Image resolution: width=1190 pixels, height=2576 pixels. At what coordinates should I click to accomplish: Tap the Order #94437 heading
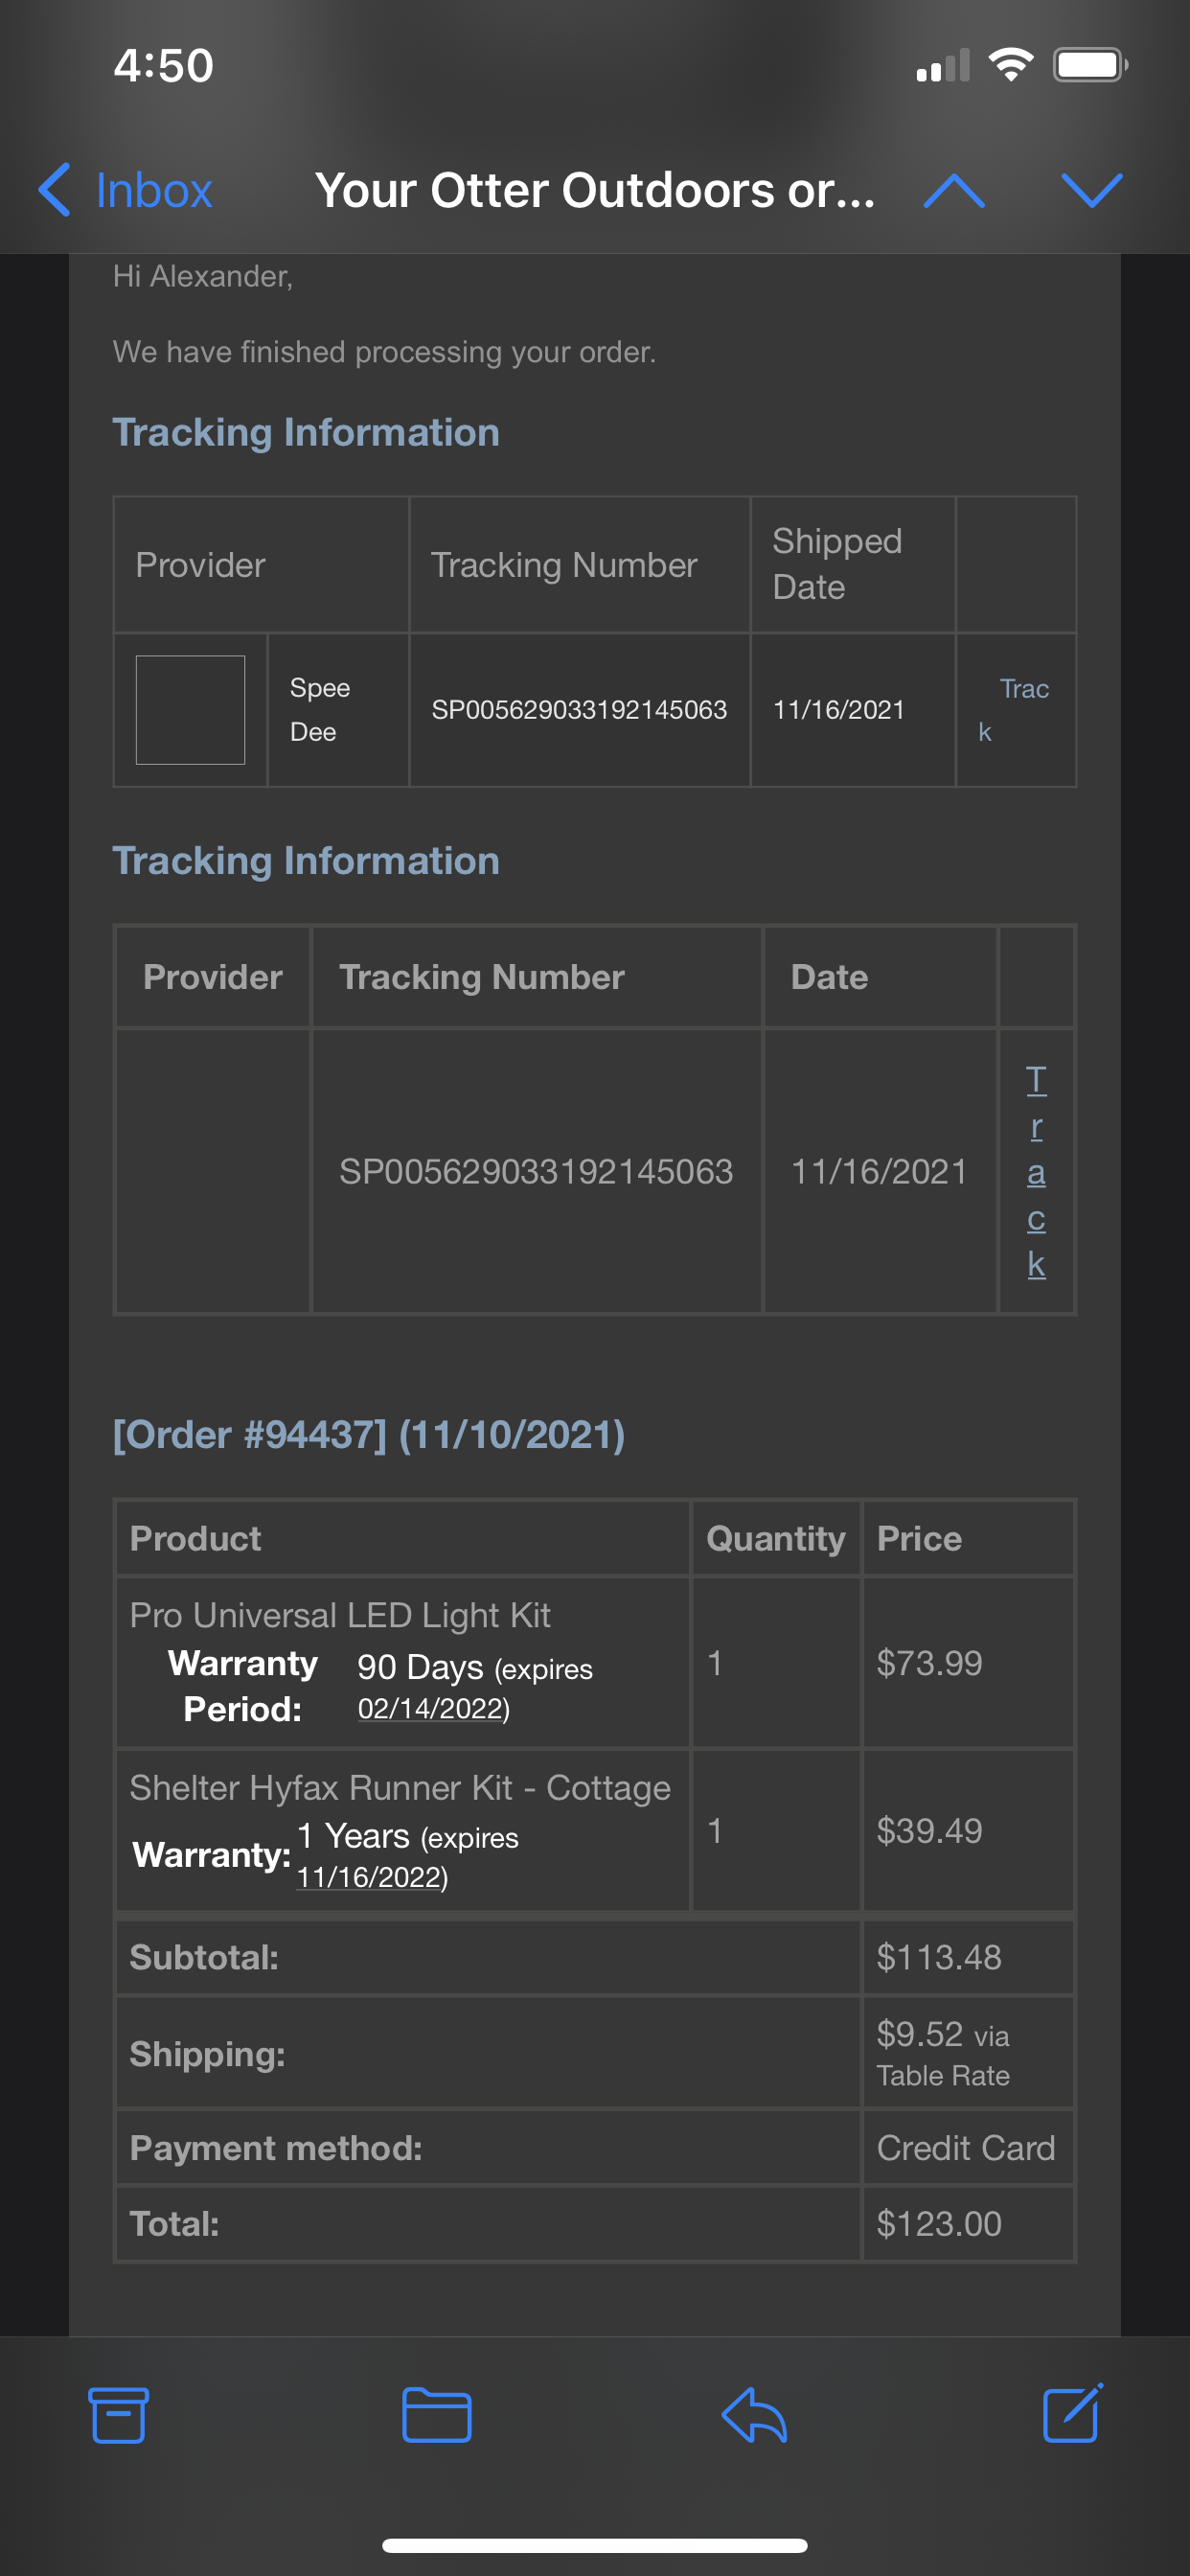coord(368,1435)
